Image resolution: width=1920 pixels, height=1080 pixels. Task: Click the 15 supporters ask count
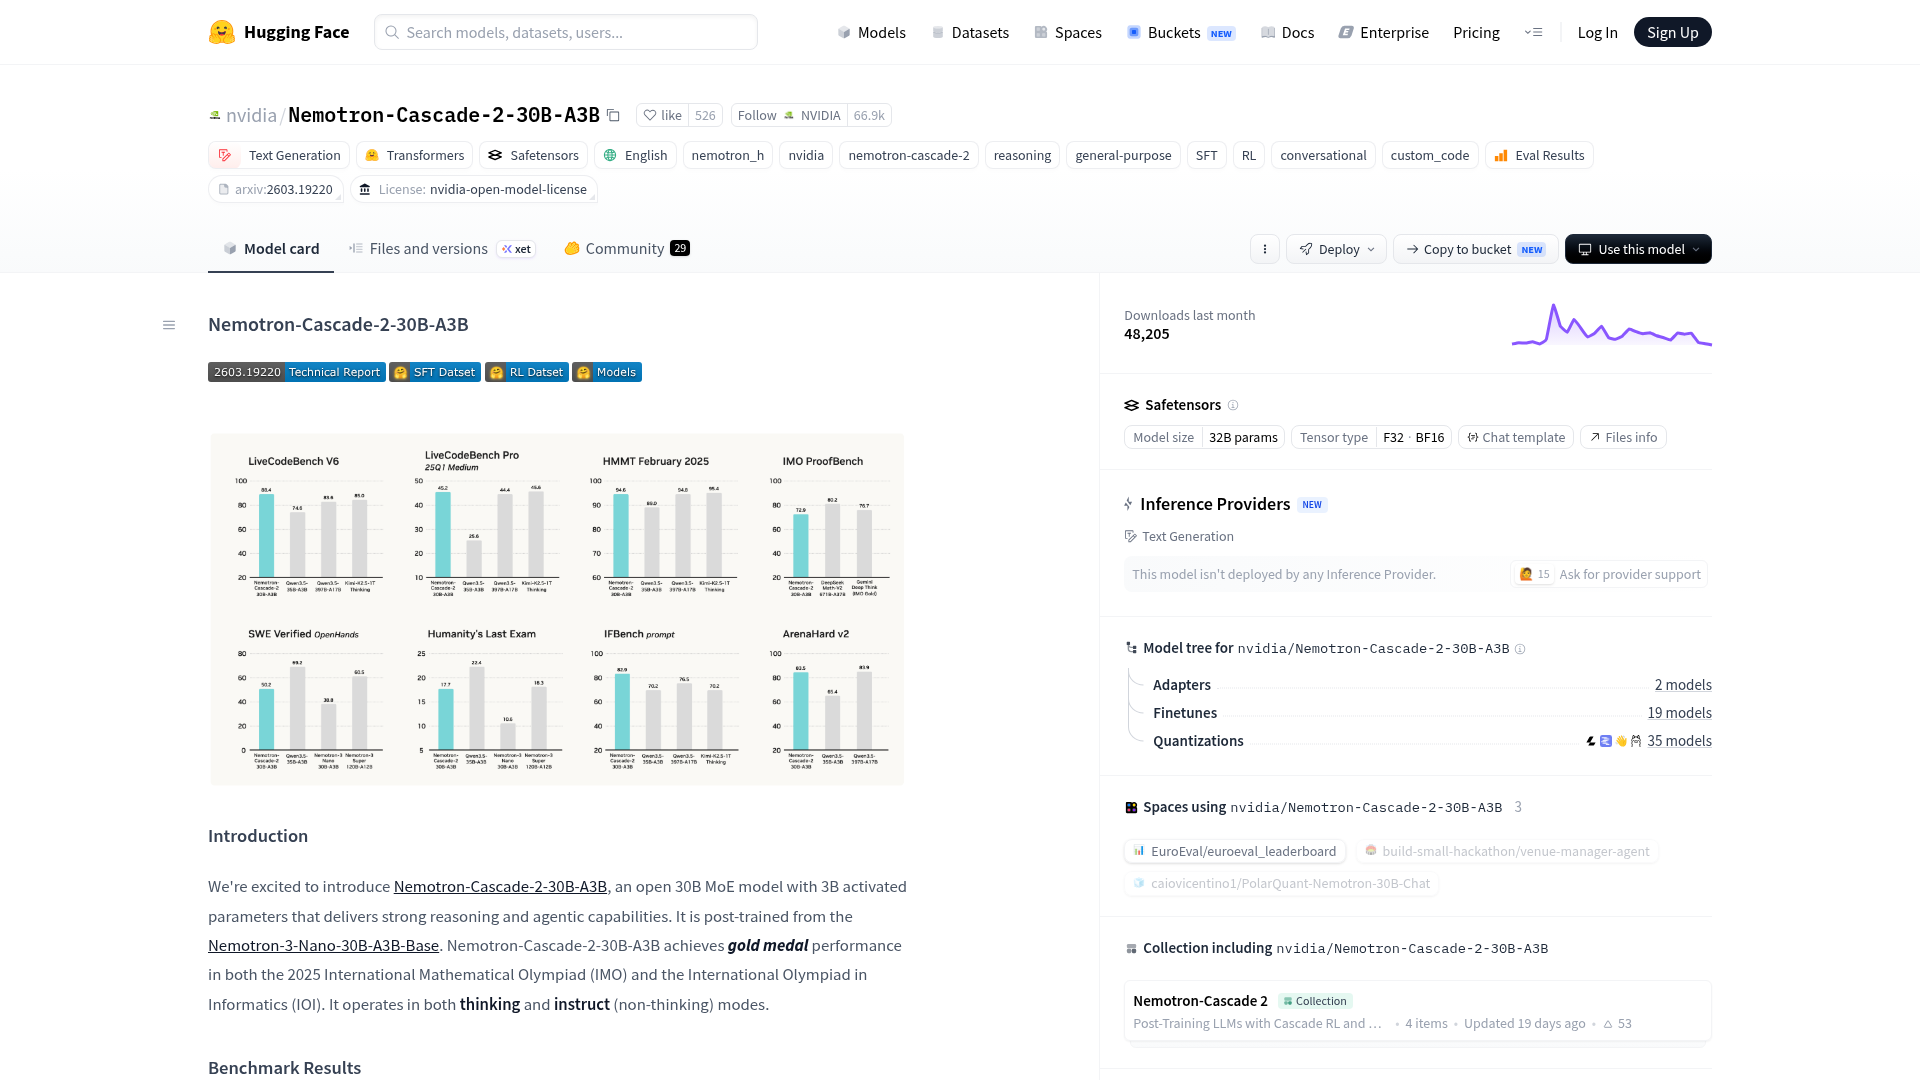click(1534, 574)
